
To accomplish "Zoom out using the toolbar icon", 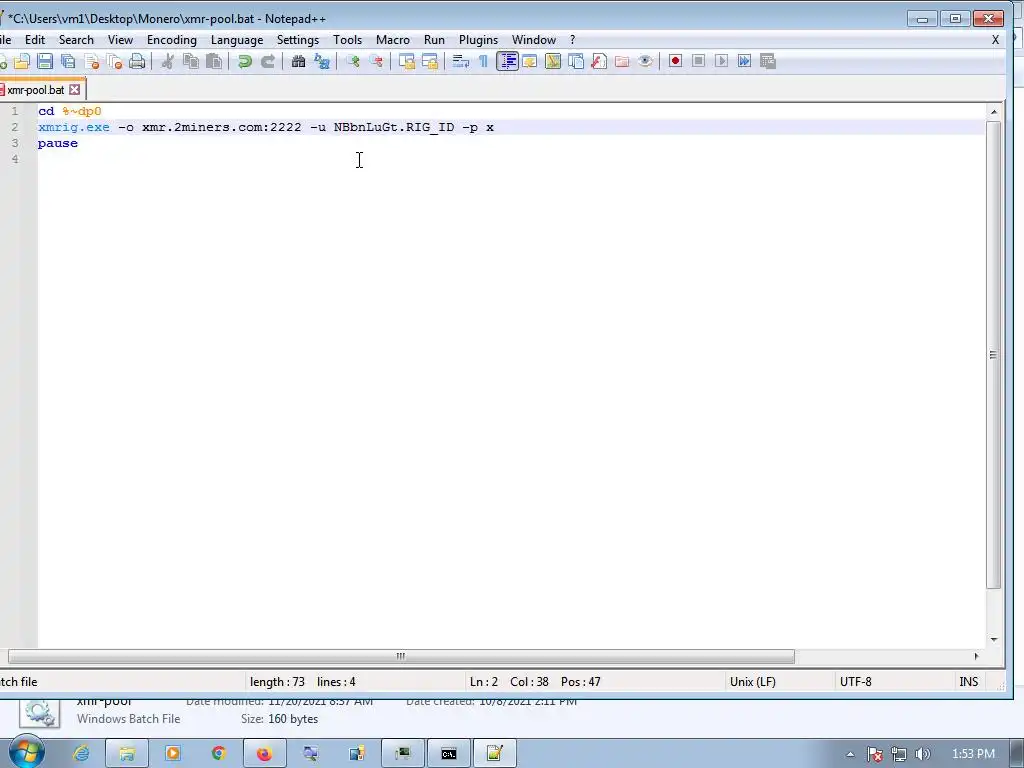I will (376, 61).
